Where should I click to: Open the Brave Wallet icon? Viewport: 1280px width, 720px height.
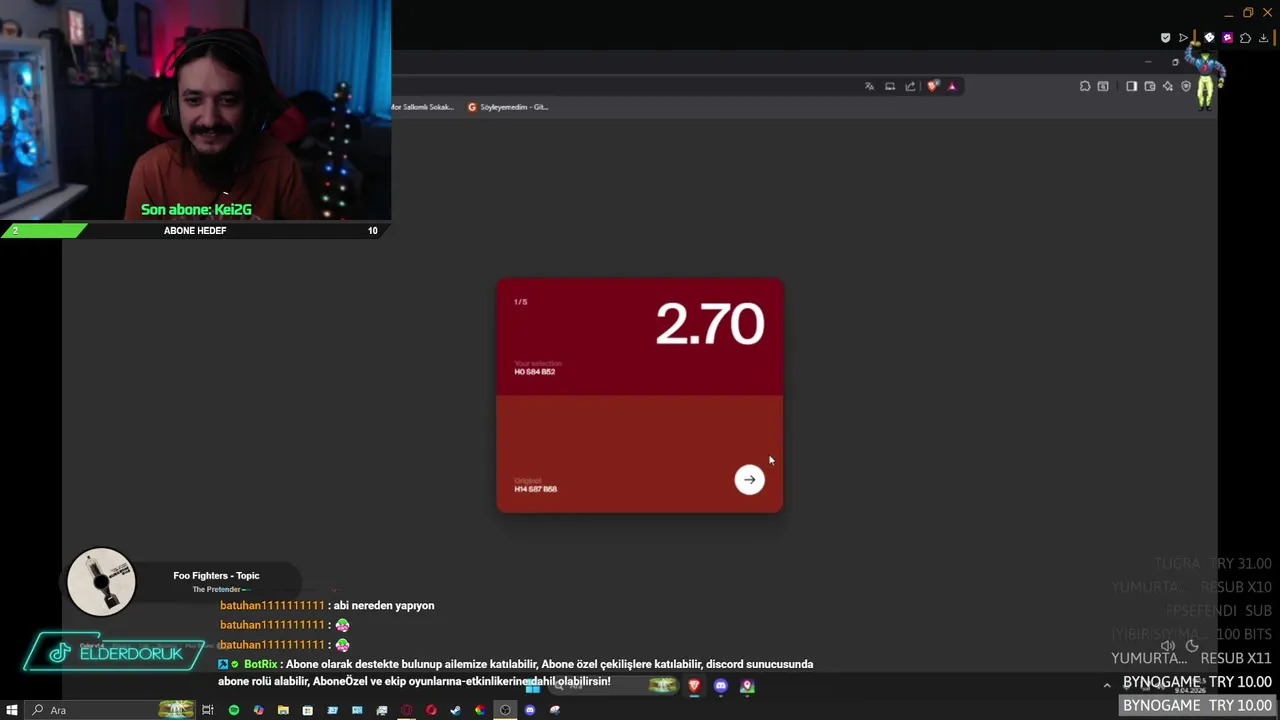[1149, 86]
